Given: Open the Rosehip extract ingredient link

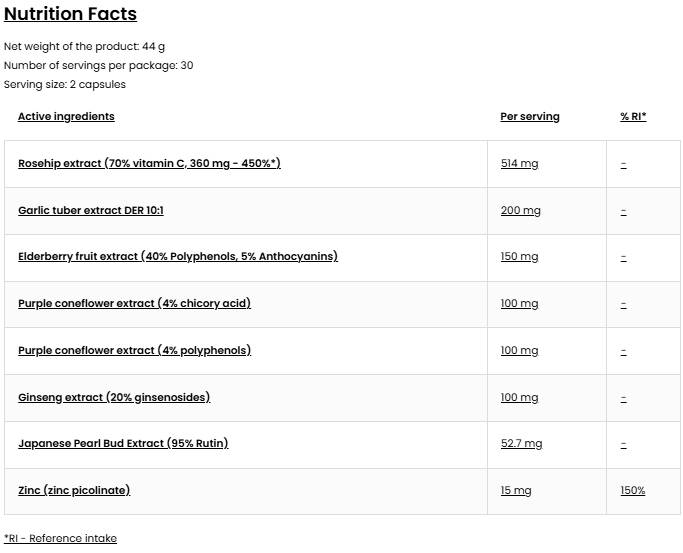Looking at the screenshot, I should (x=149, y=163).
